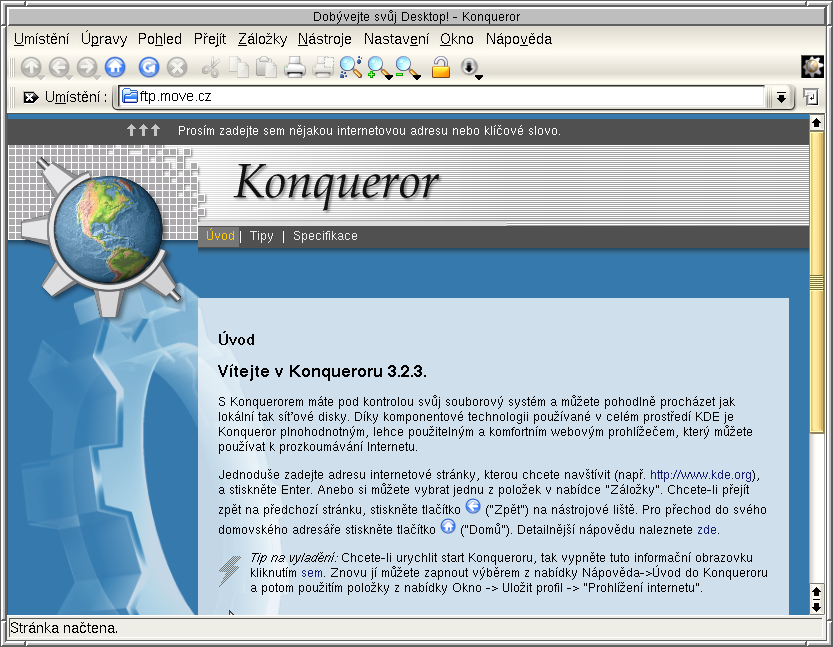Click the Up navigation arrow icon
833x647 pixels.
click(31, 67)
